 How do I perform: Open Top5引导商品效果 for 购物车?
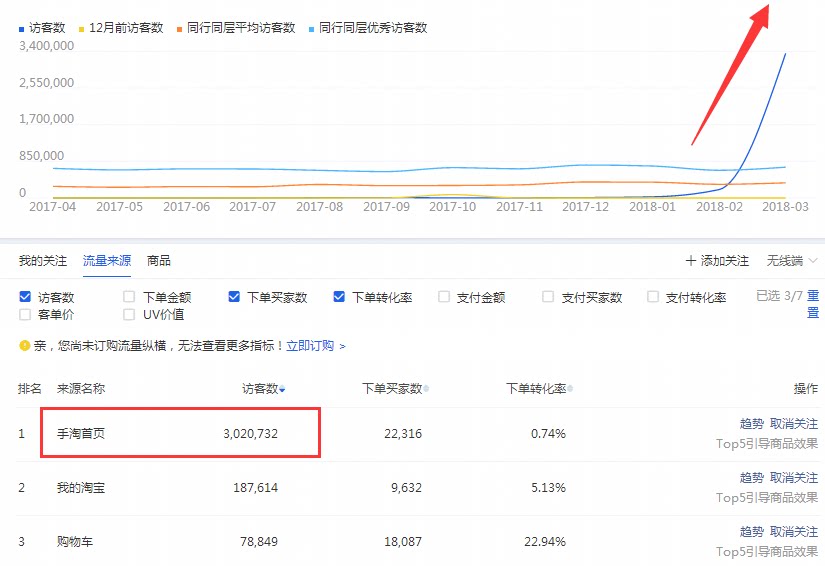[767, 551]
